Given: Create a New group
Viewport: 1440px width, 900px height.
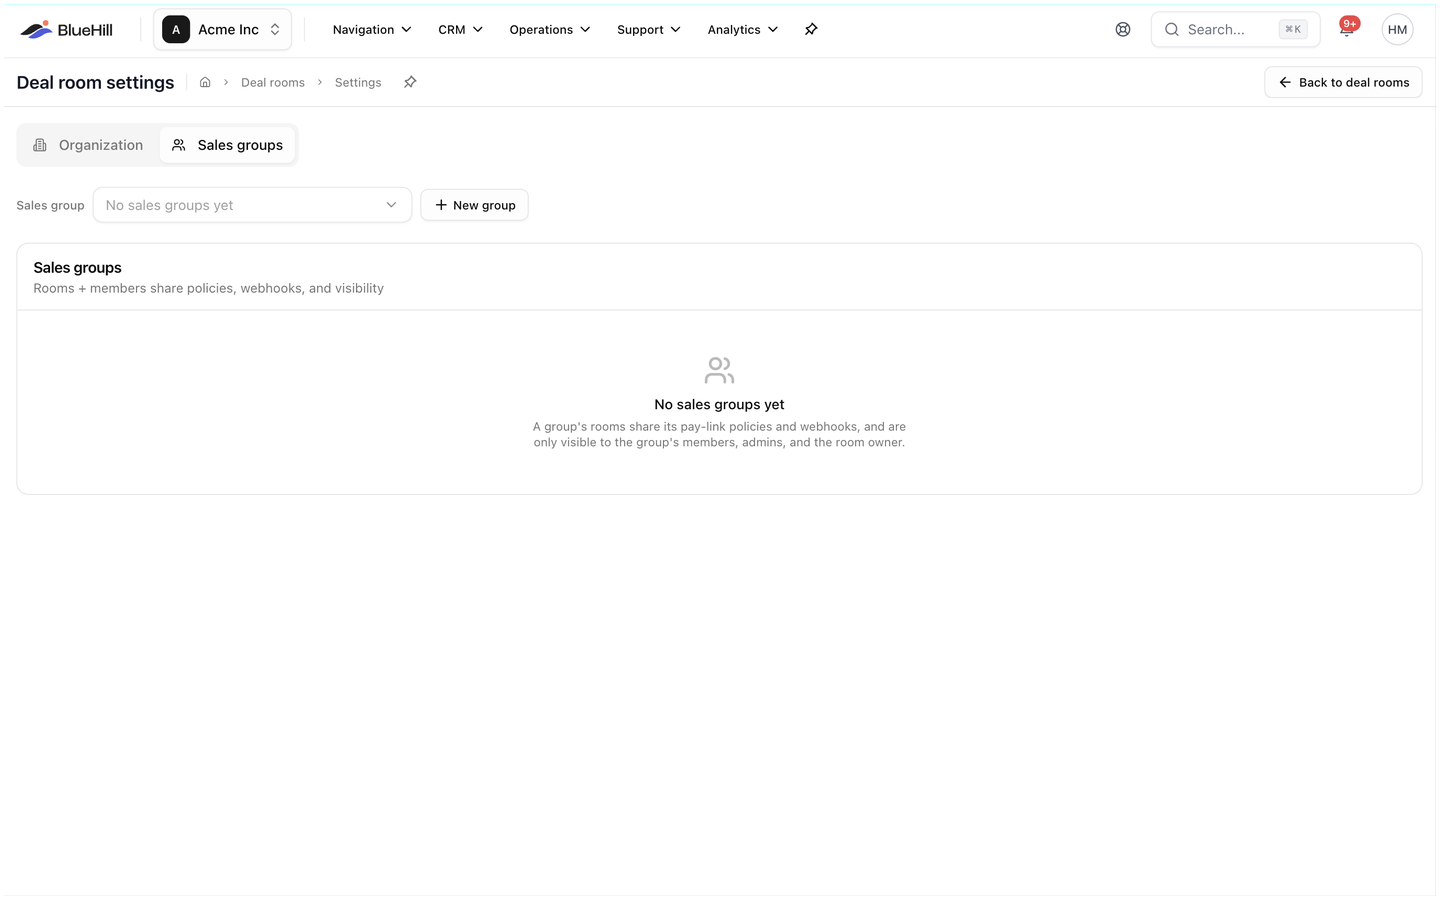Looking at the screenshot, I should tap(474, 205).
